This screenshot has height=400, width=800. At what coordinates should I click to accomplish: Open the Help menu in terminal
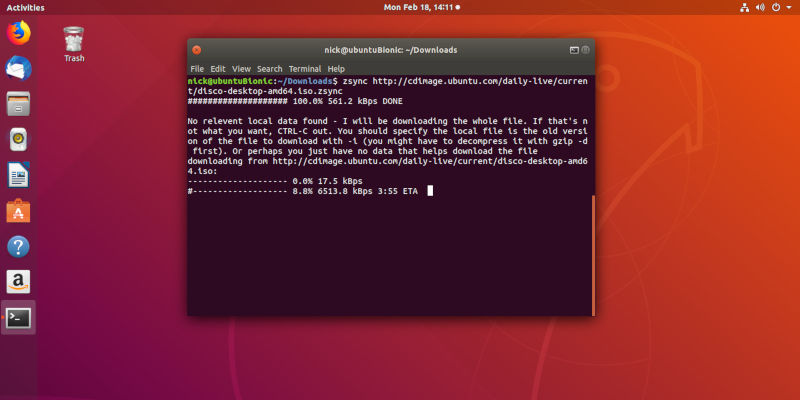pyautogui.click(x=336, y=69)
